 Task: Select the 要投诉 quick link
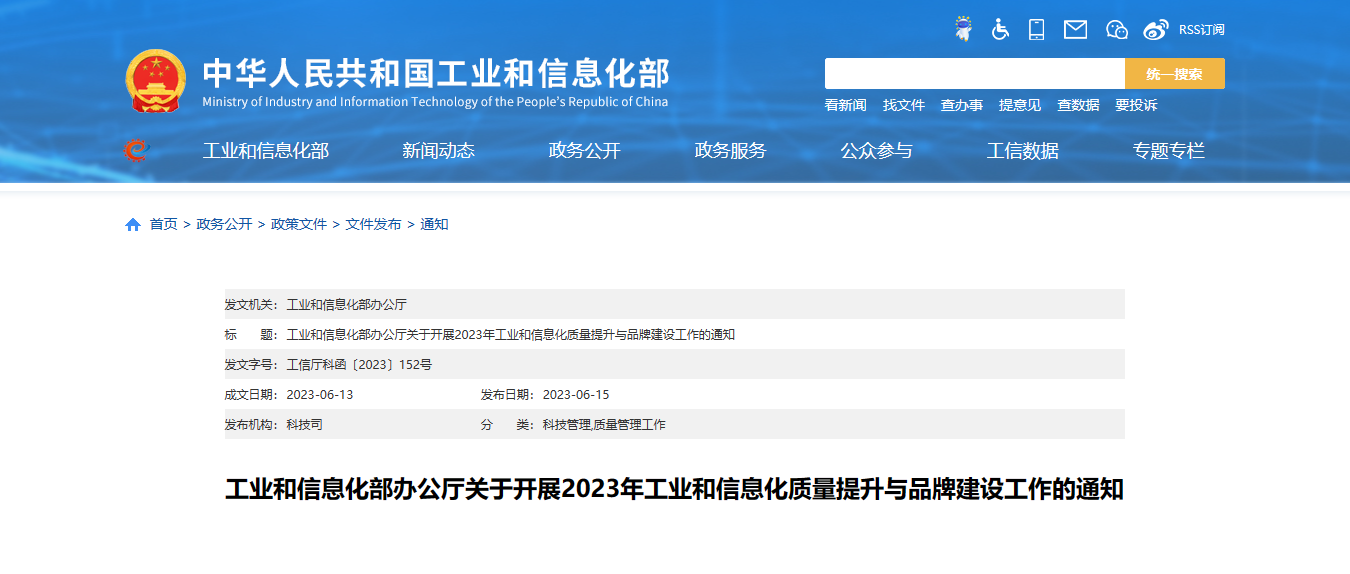tap(1136, 105)
